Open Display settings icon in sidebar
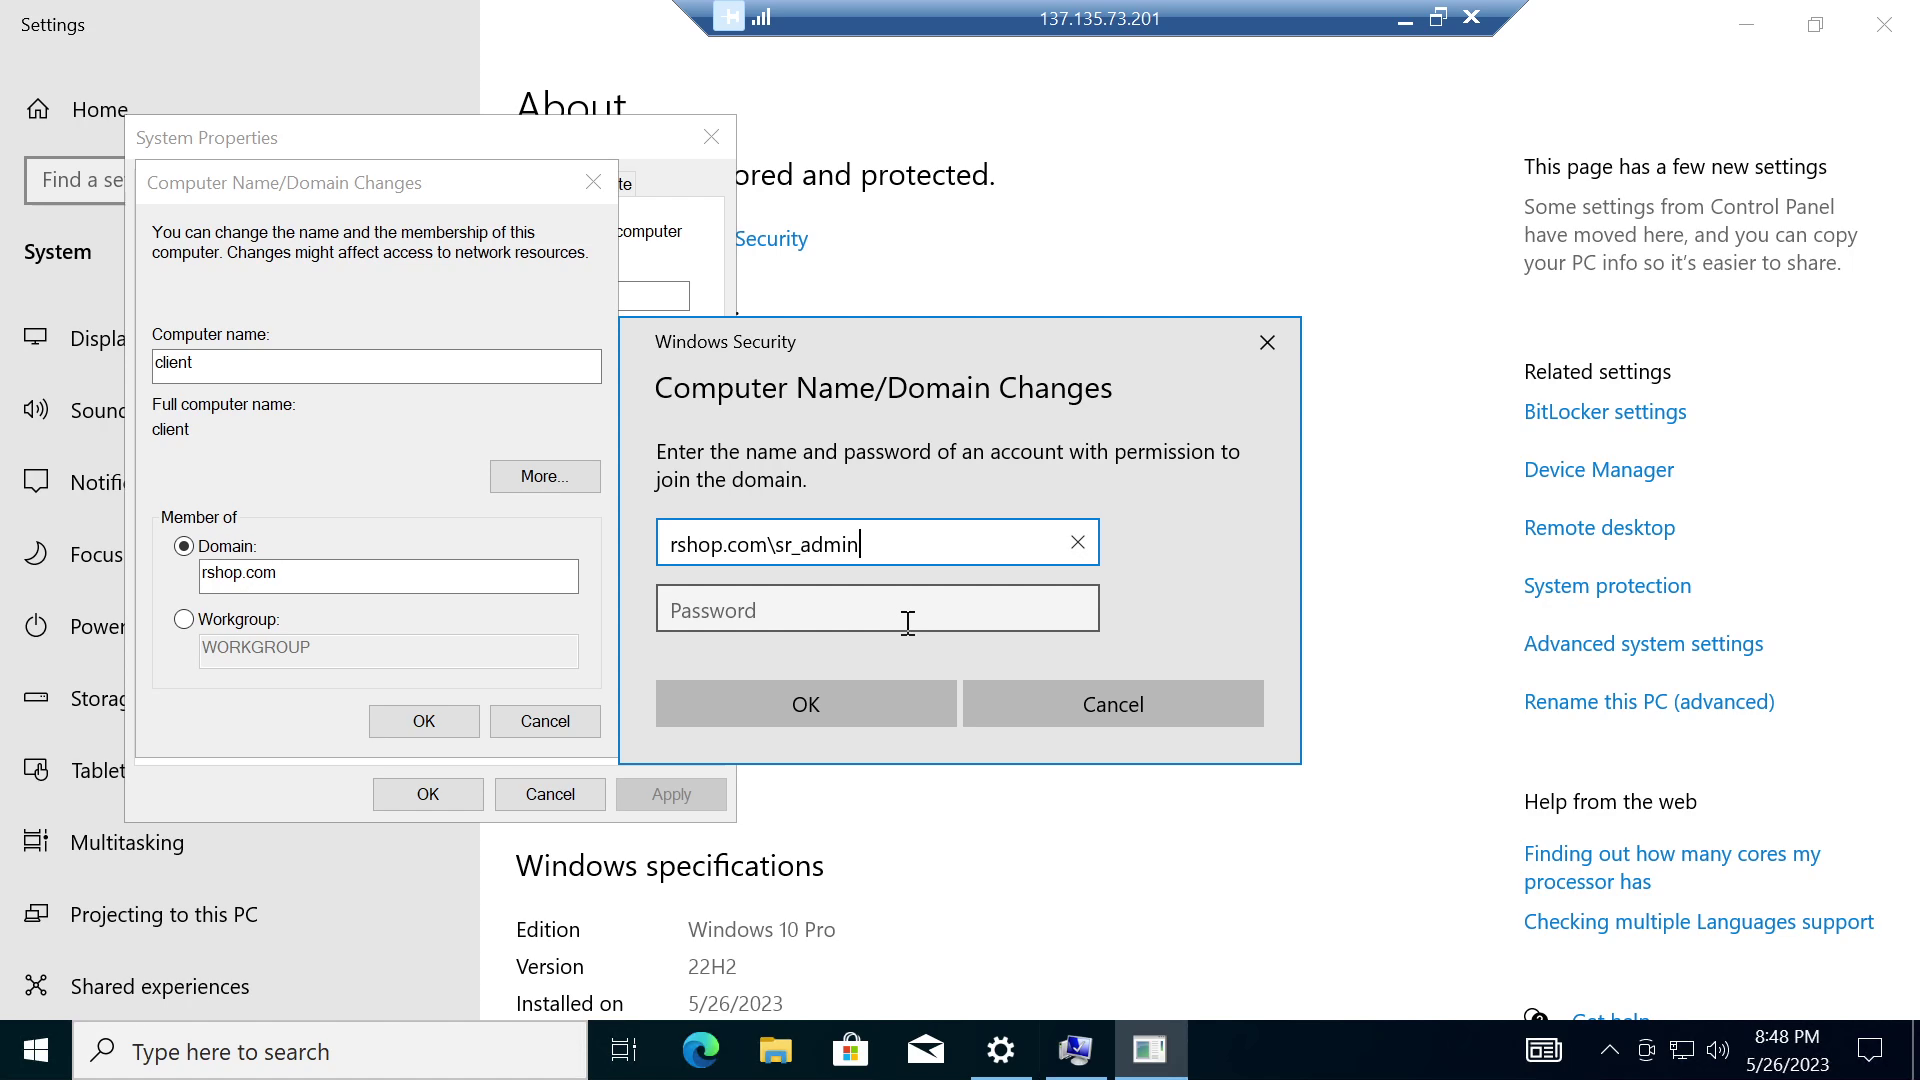The height and width of the screenshot is (1080, 1920). click(x=36, y=338)
